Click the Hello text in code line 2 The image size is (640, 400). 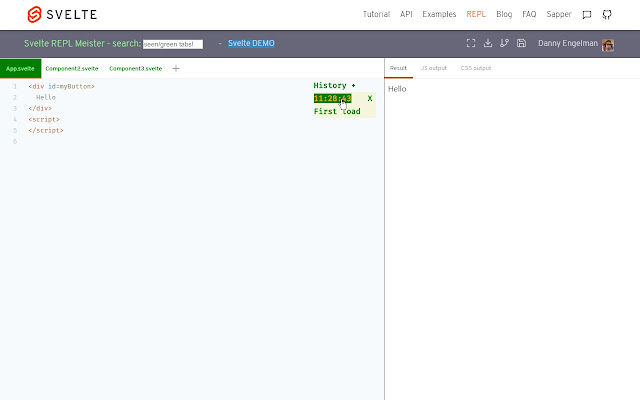pos(46,98)
